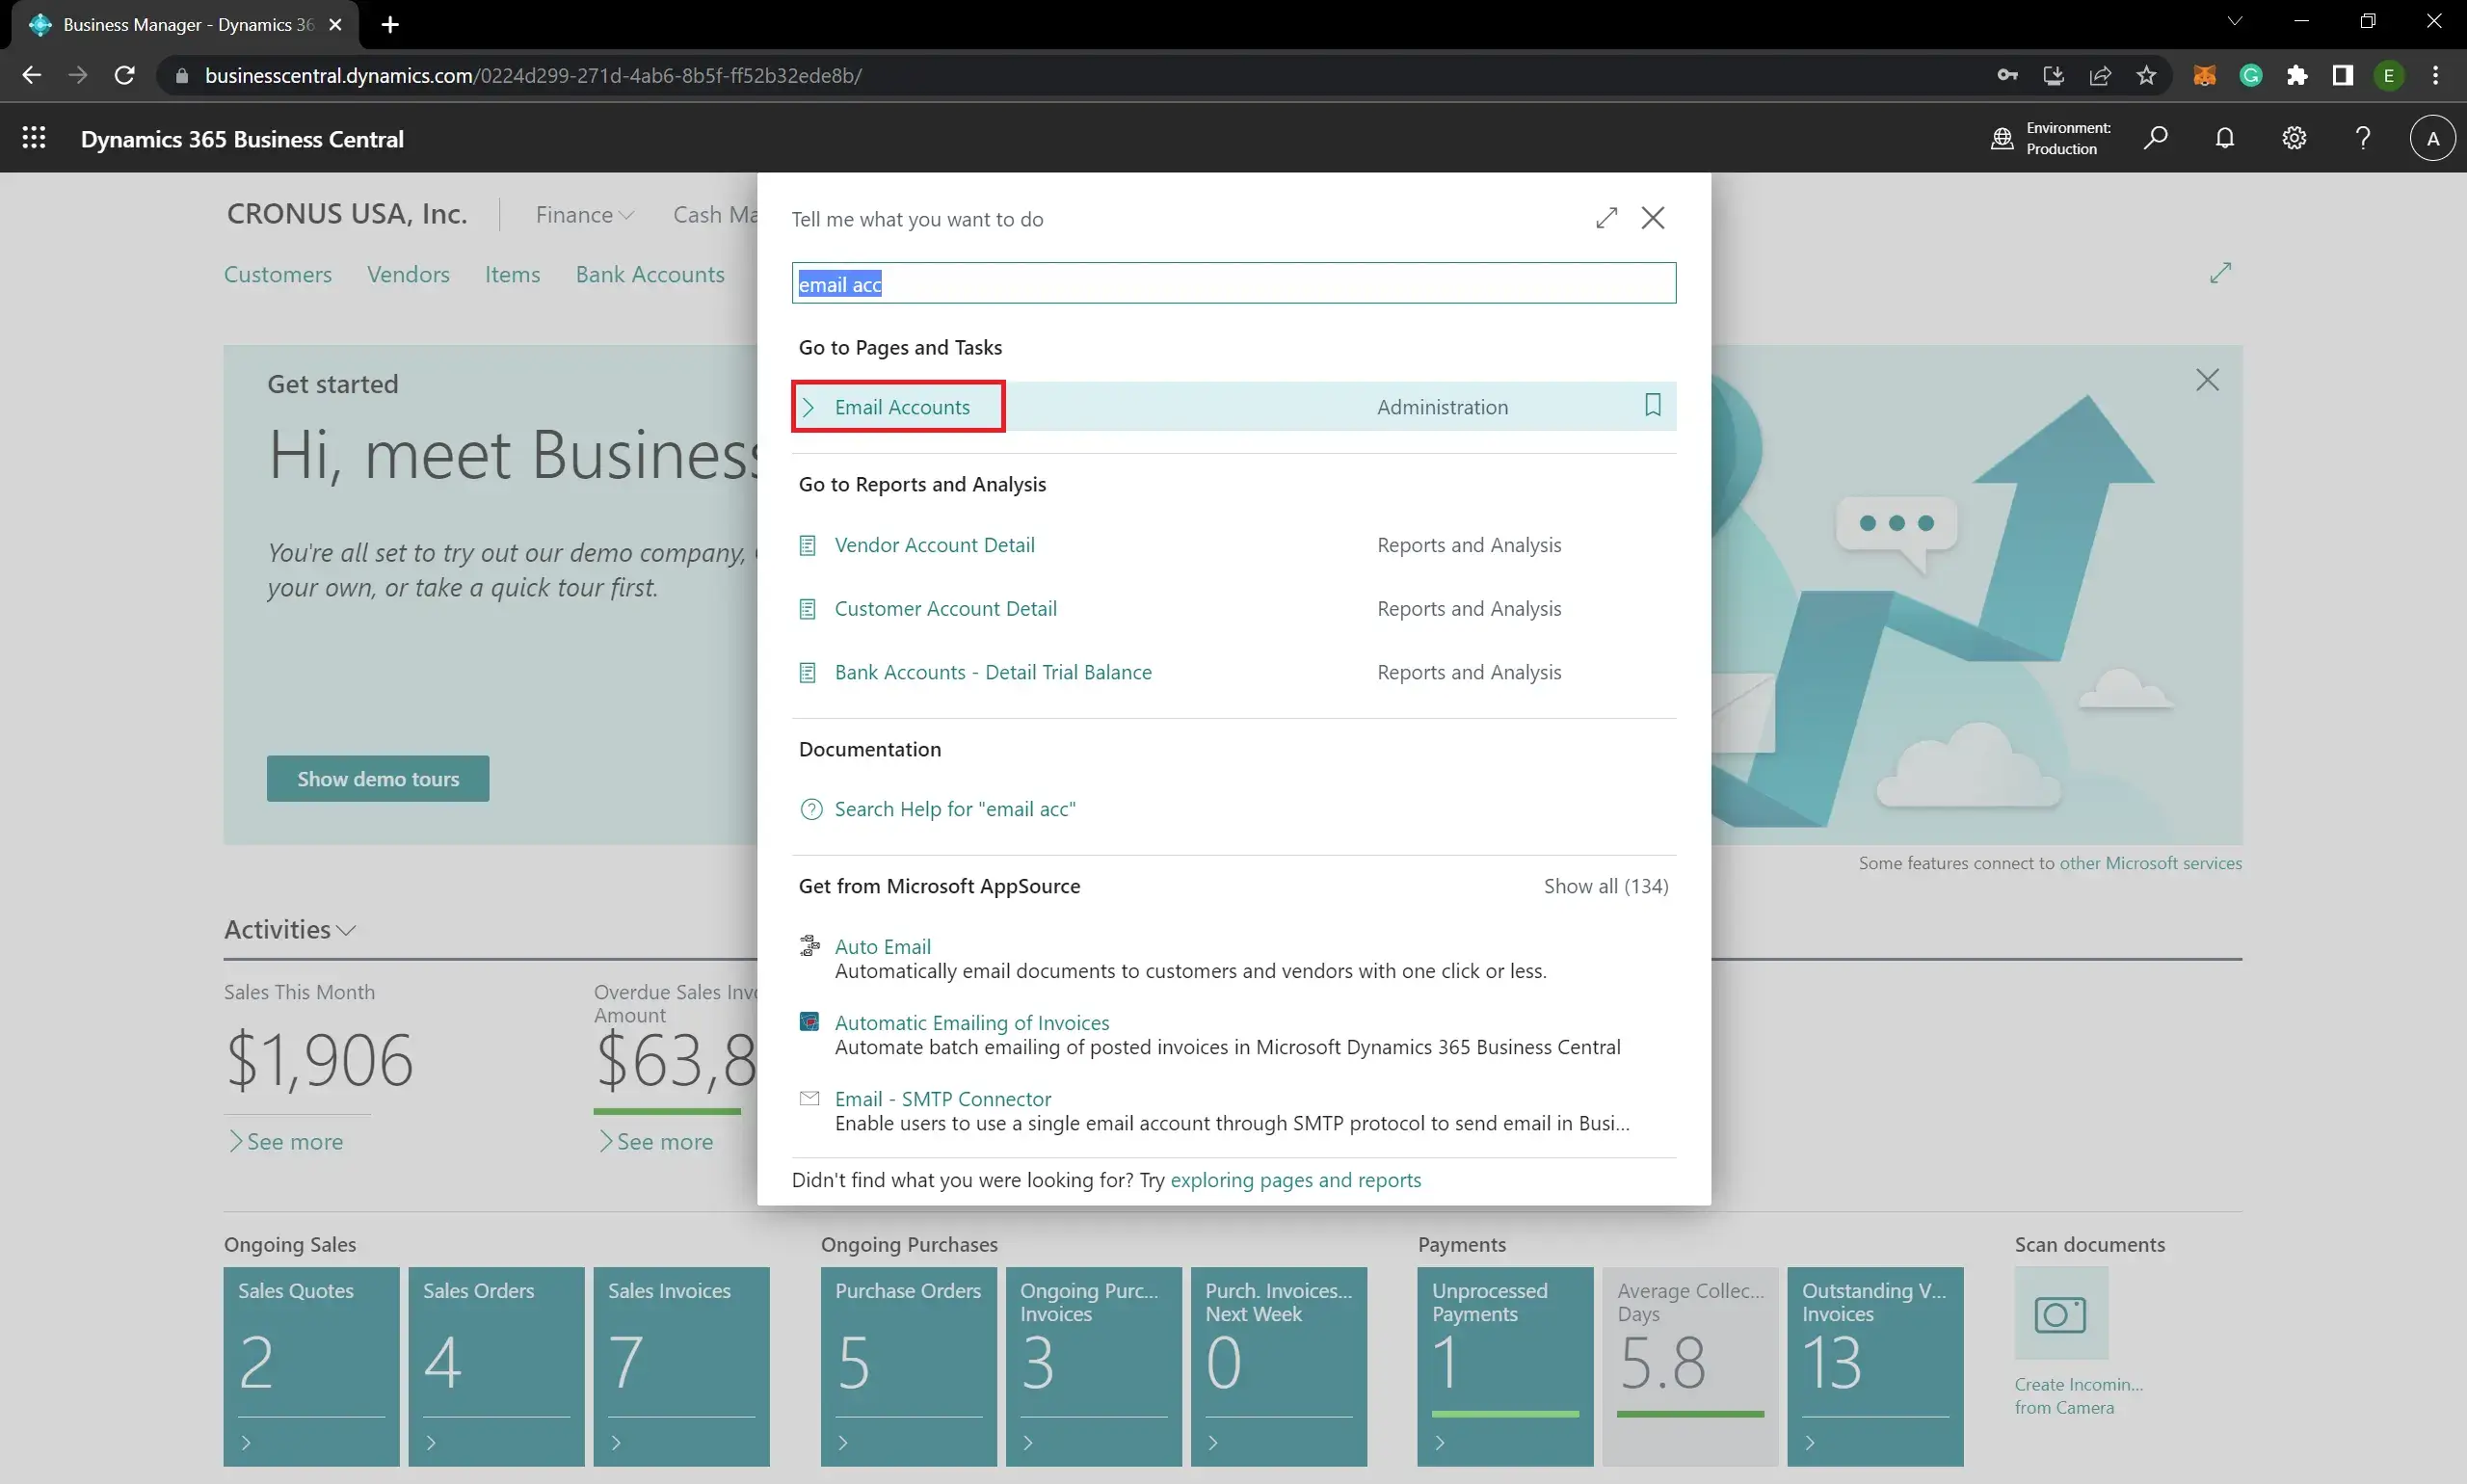Go back in the browser

32,75
